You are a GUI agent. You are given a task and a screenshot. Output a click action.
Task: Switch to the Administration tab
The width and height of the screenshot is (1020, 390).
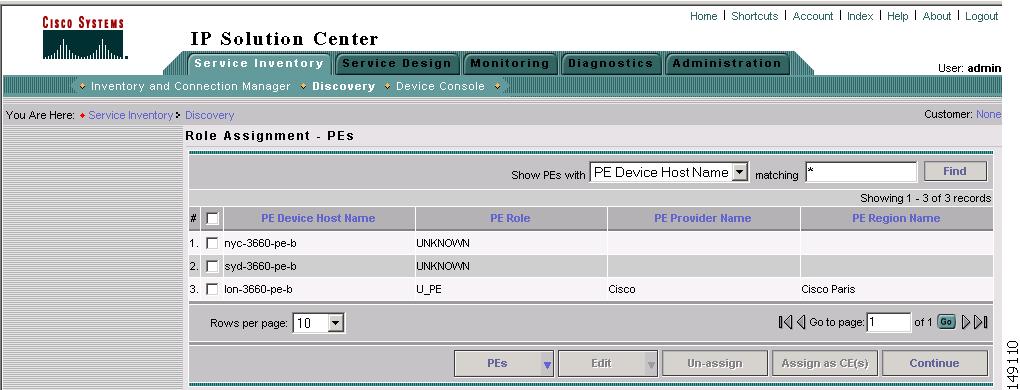click(x=727, y=64)
